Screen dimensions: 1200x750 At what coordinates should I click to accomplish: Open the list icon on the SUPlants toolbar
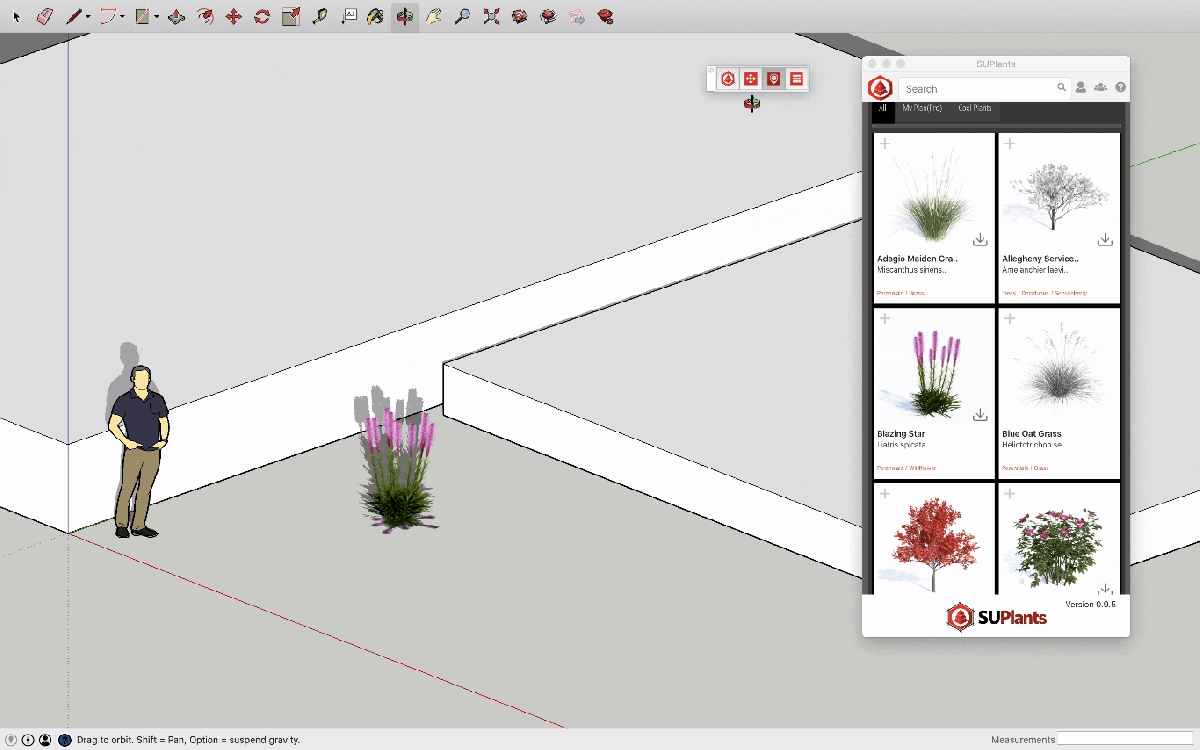(796, 78)
